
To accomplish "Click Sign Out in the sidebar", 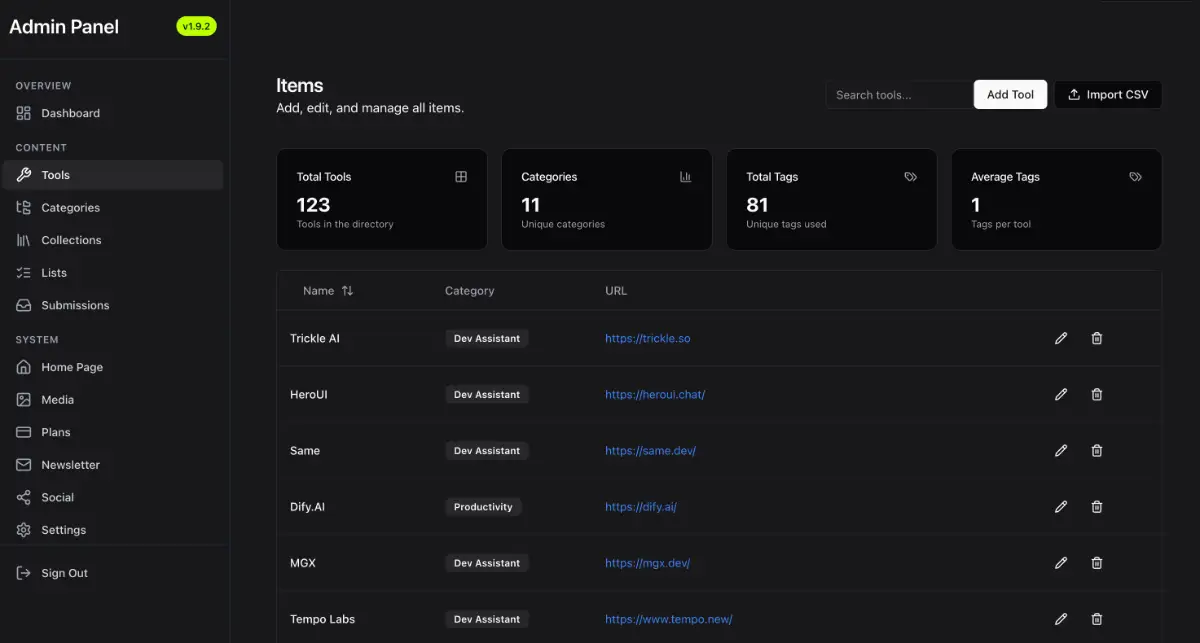I will (64, 573).
